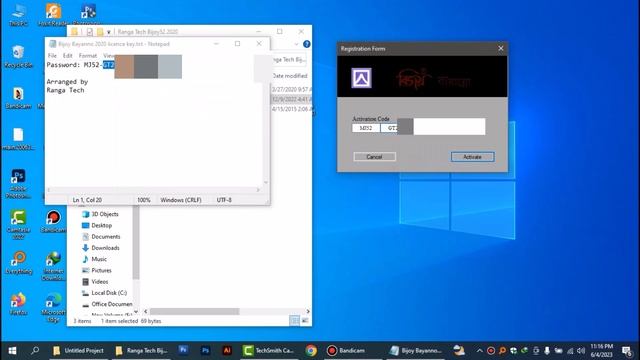Click 'Ln 1, Col 20' in Notepad status bar
This screenshot has height=360, width=640.
click(x=87, y=200)
